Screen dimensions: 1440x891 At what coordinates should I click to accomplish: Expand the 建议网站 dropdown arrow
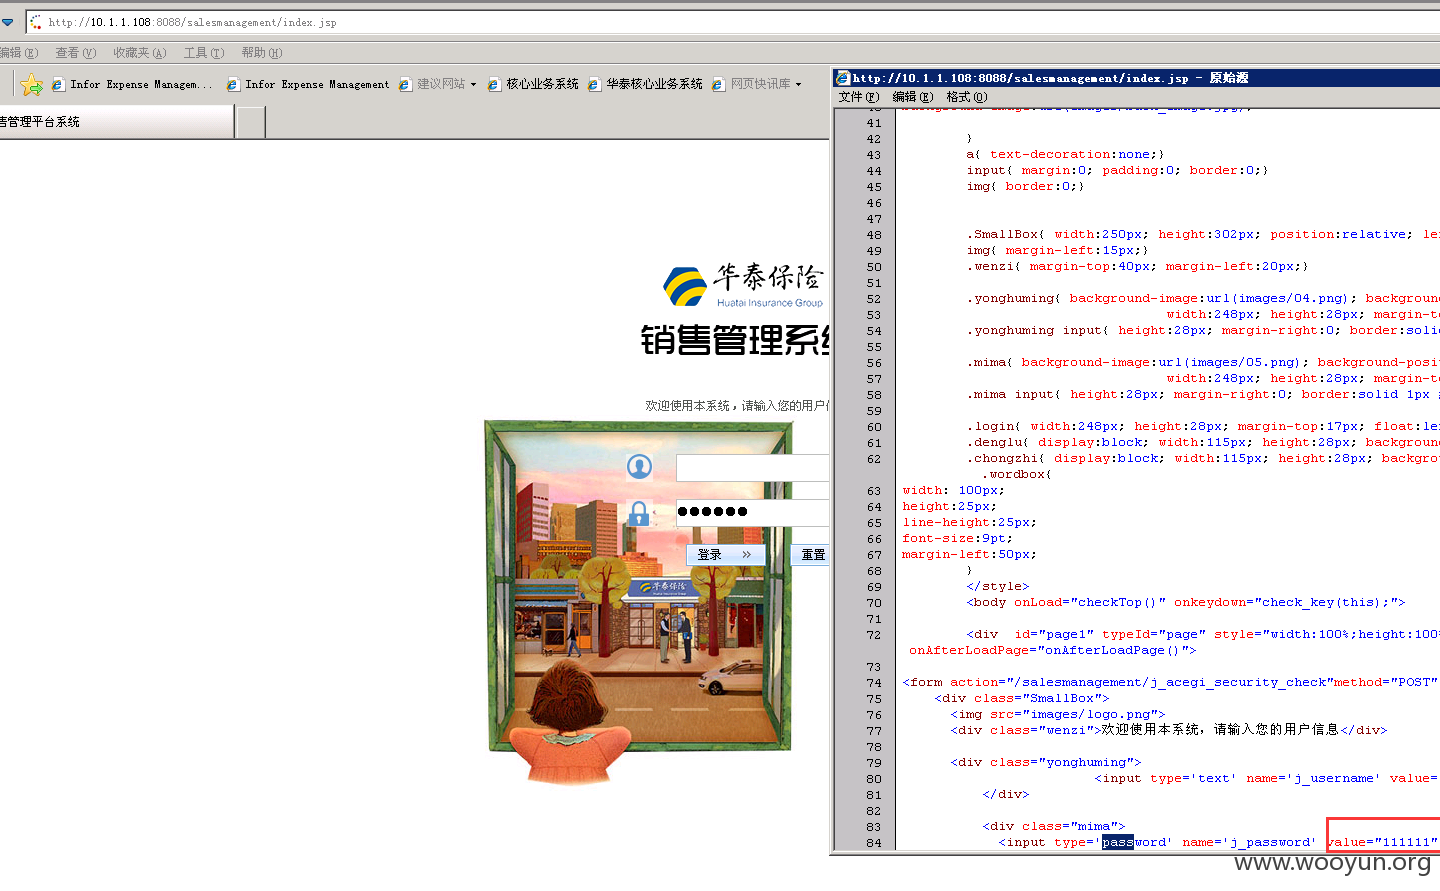coord(473,85)
